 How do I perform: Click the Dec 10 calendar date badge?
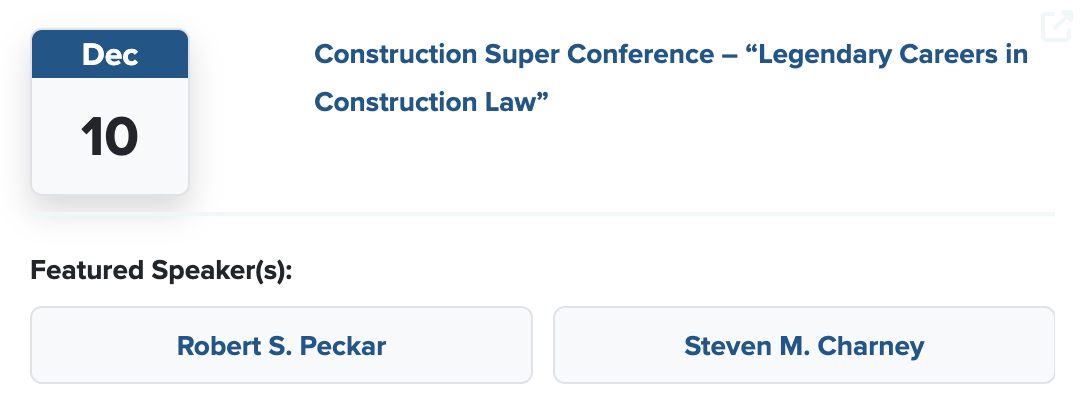tap(110, 112)
